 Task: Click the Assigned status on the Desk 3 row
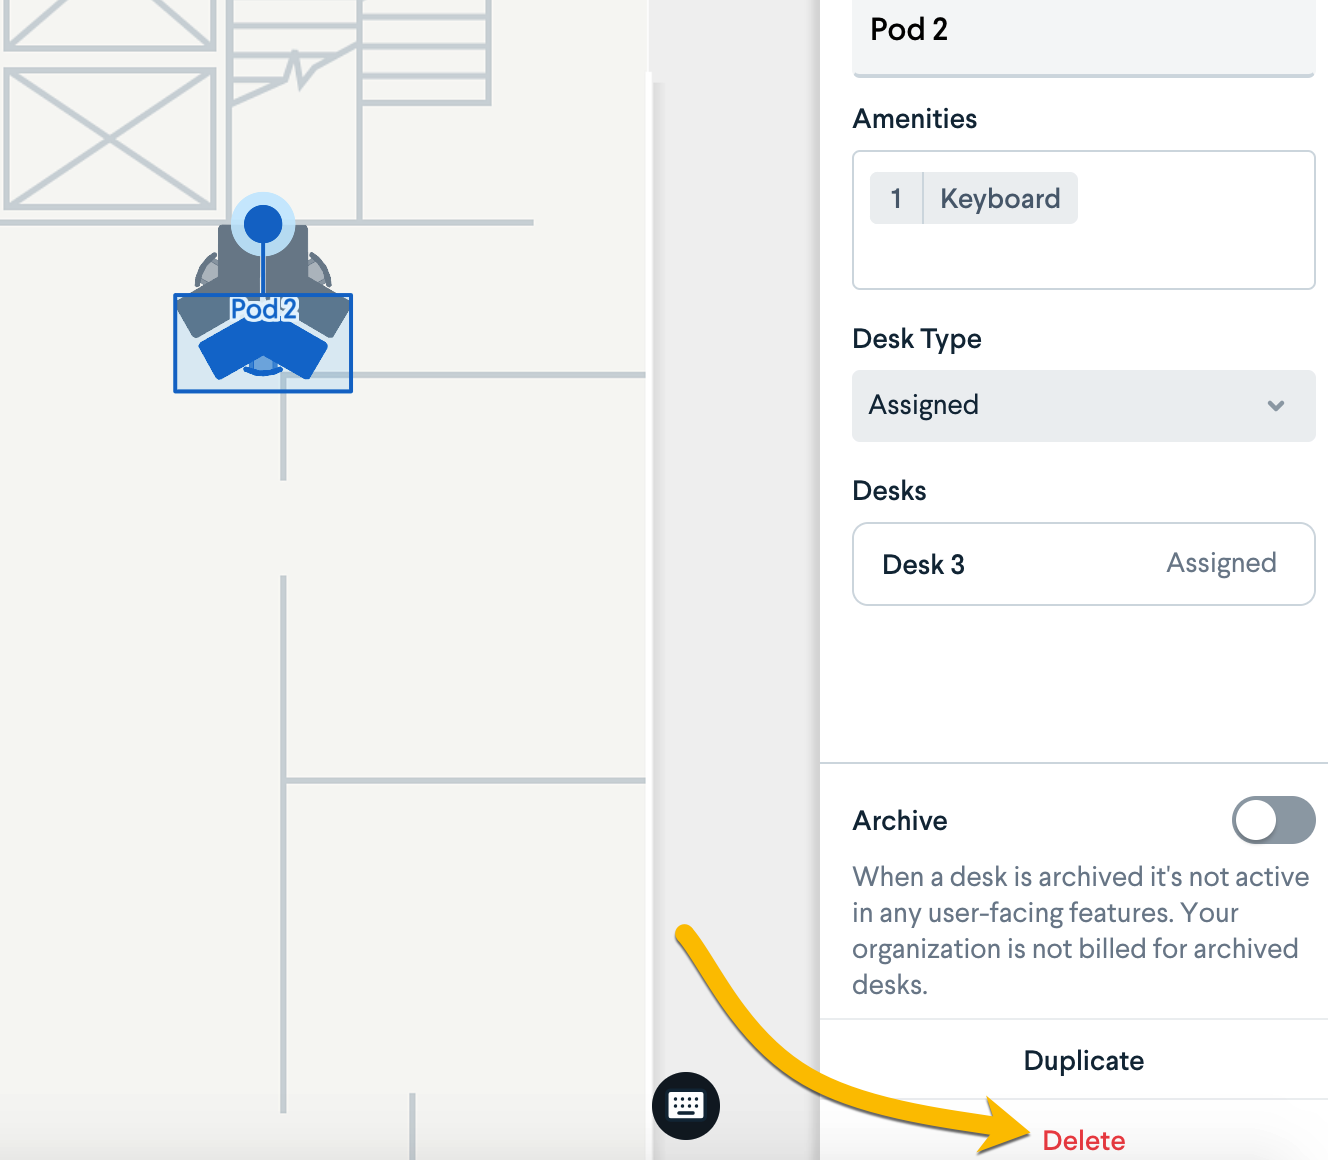tap(1220, 563)
